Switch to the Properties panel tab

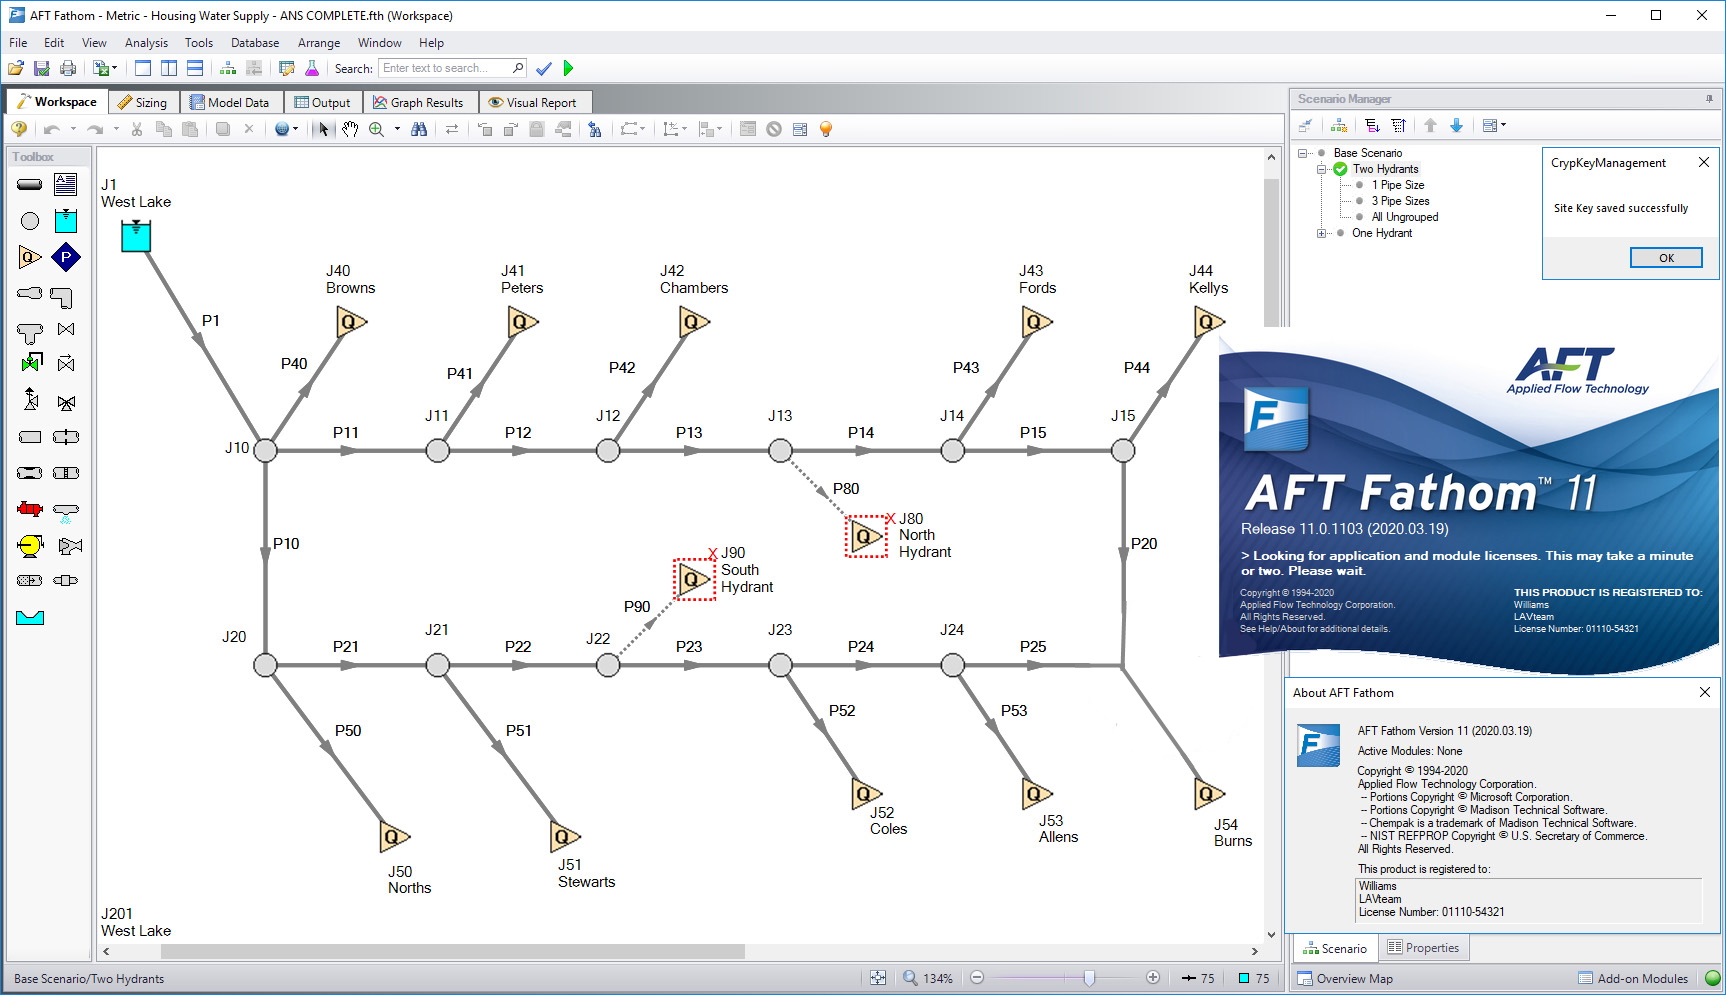coord(1423,948)
